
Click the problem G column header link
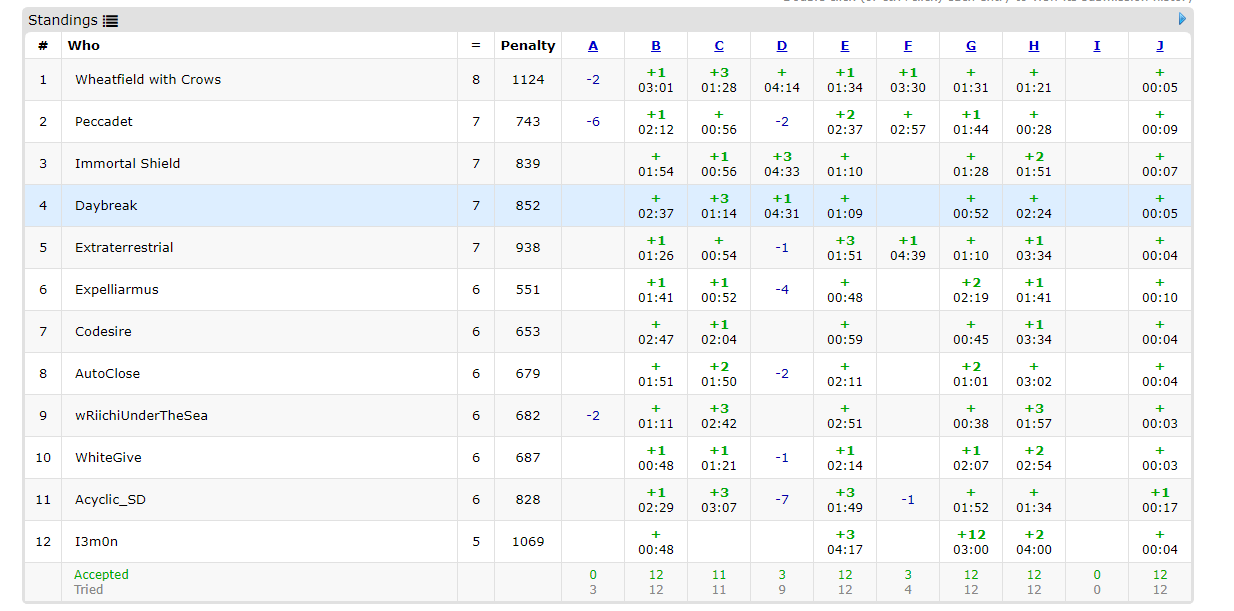[971, 46]
